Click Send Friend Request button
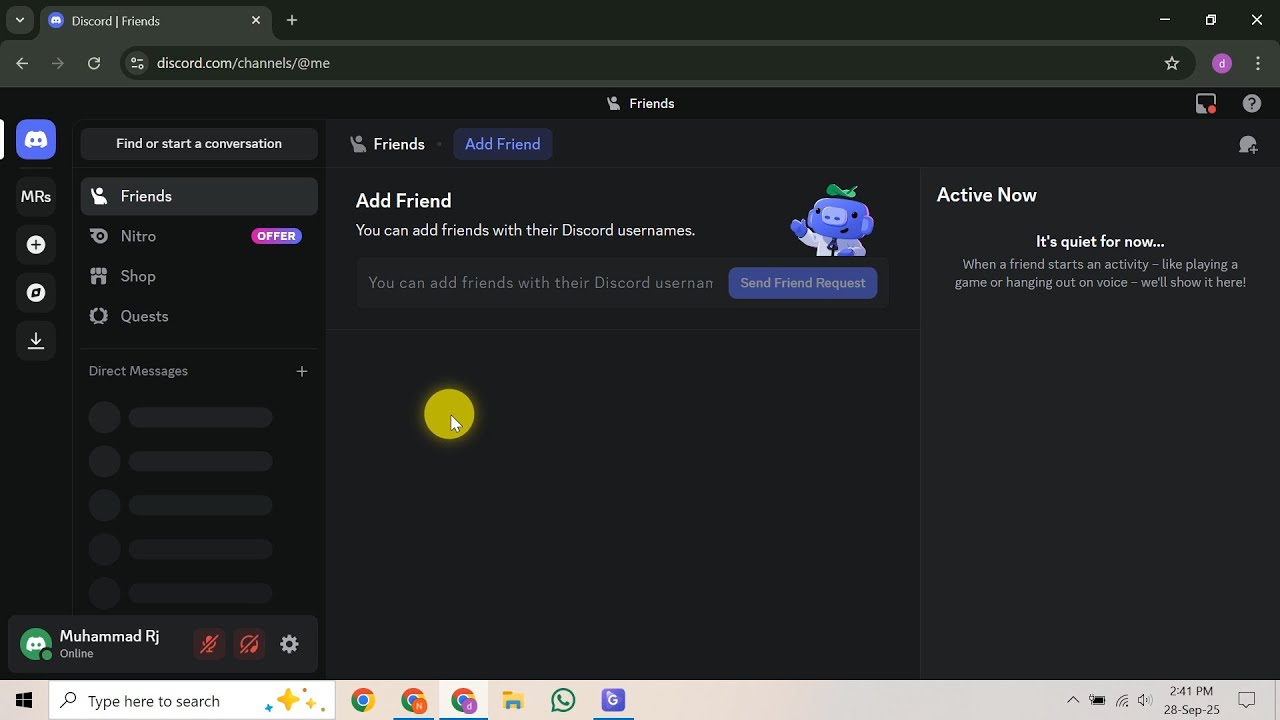 pos(803,283)
